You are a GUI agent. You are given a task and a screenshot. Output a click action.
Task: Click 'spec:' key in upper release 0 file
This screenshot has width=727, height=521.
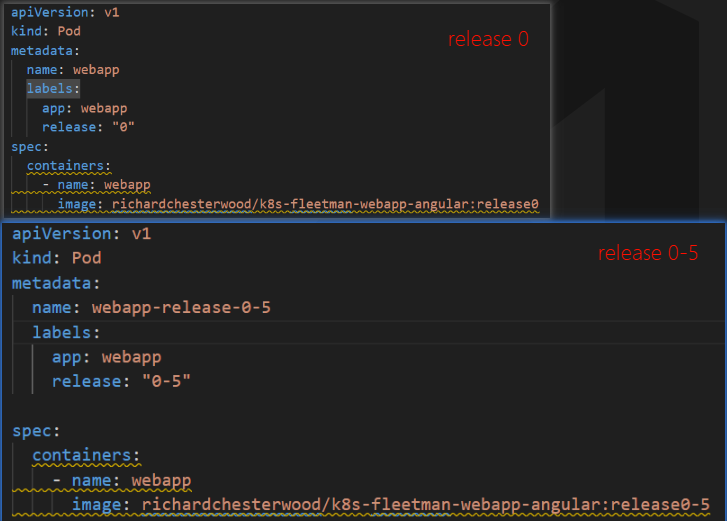point(30,146)
